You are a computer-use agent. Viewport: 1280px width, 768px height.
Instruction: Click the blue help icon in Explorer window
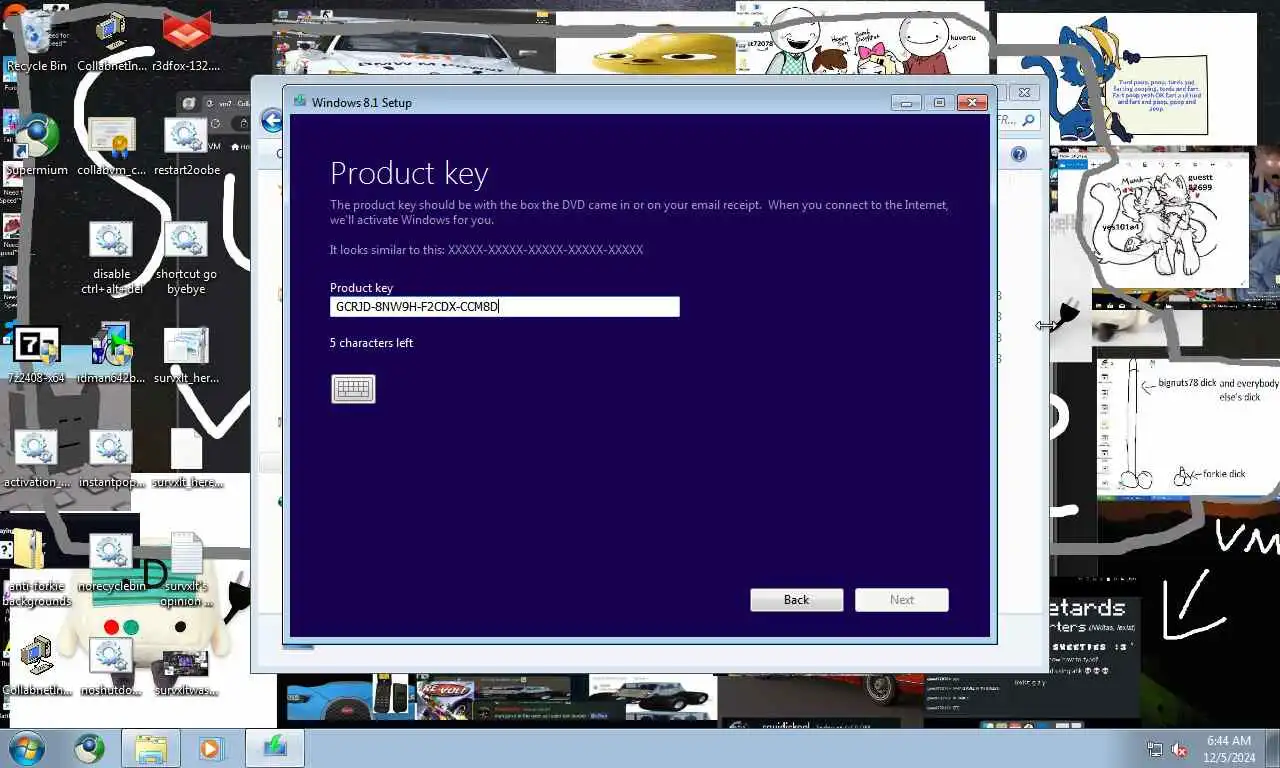(1018, 154)
